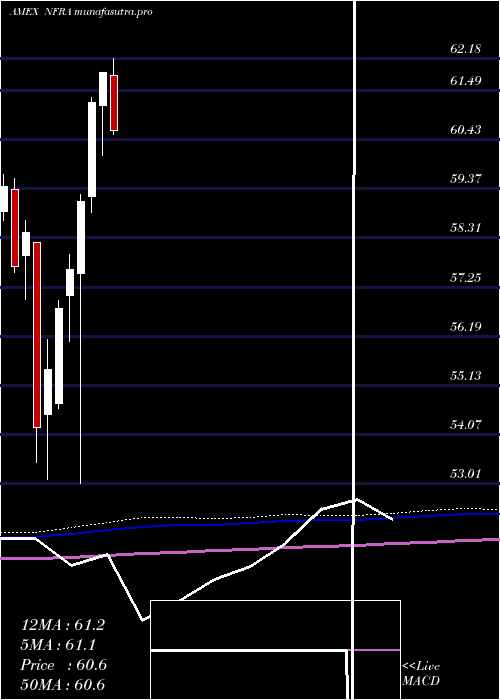Image resolution: width=500 pixels, height=700 pixels.
Task: Click the 61.49 price level label
Action: 466,81
